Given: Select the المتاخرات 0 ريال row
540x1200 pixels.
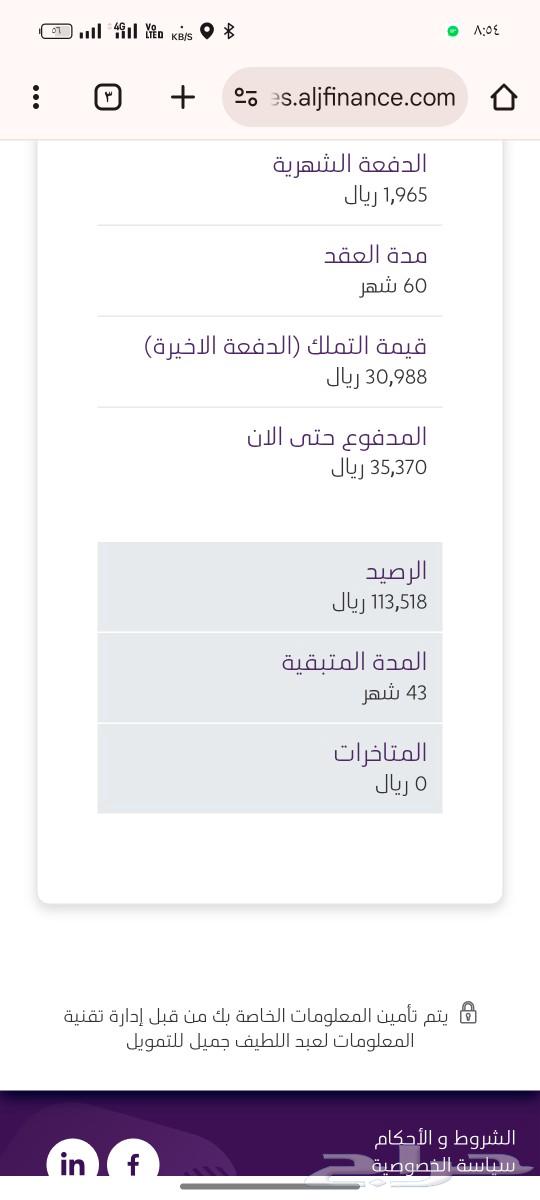Looking at the screenshot, I should coord(270,768).
